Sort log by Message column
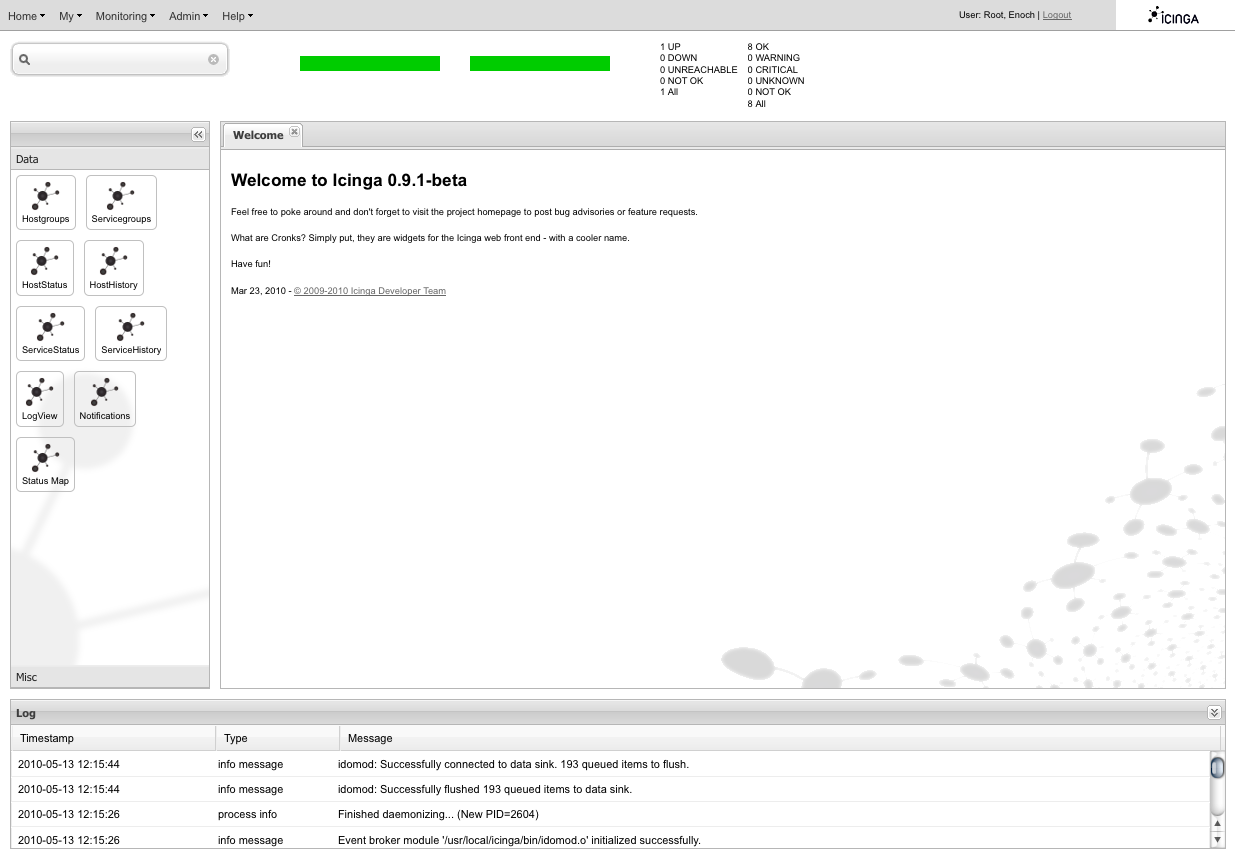Image resolution: width=1235 pixels, height=867 pixels. coord(780,738)
